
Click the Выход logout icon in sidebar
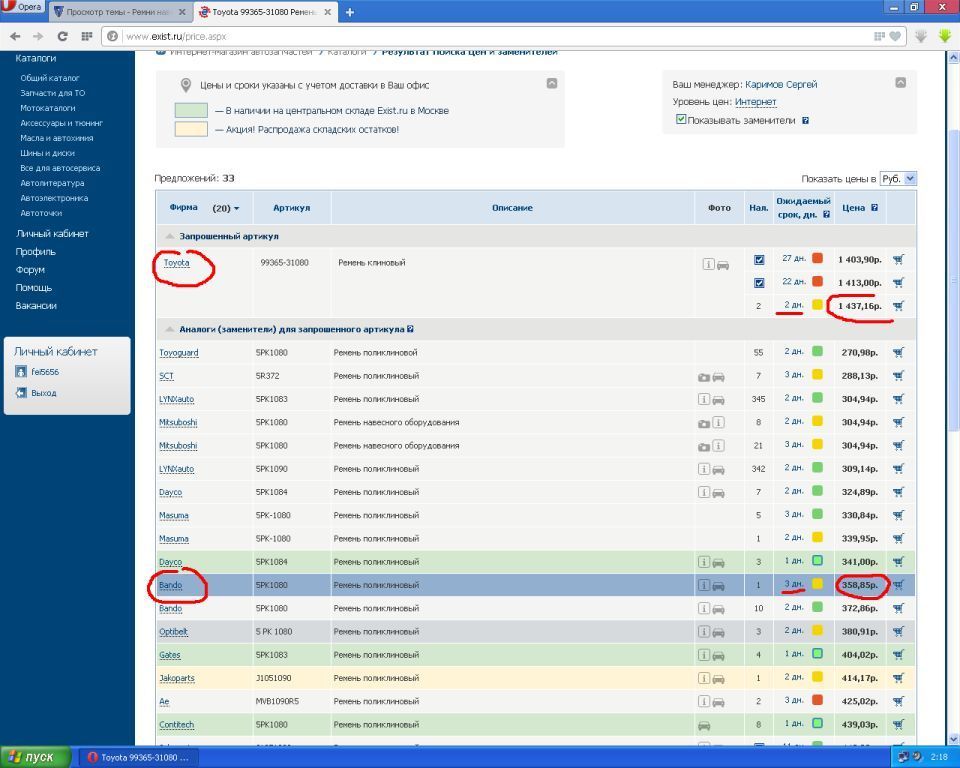[x=21, y=393]
